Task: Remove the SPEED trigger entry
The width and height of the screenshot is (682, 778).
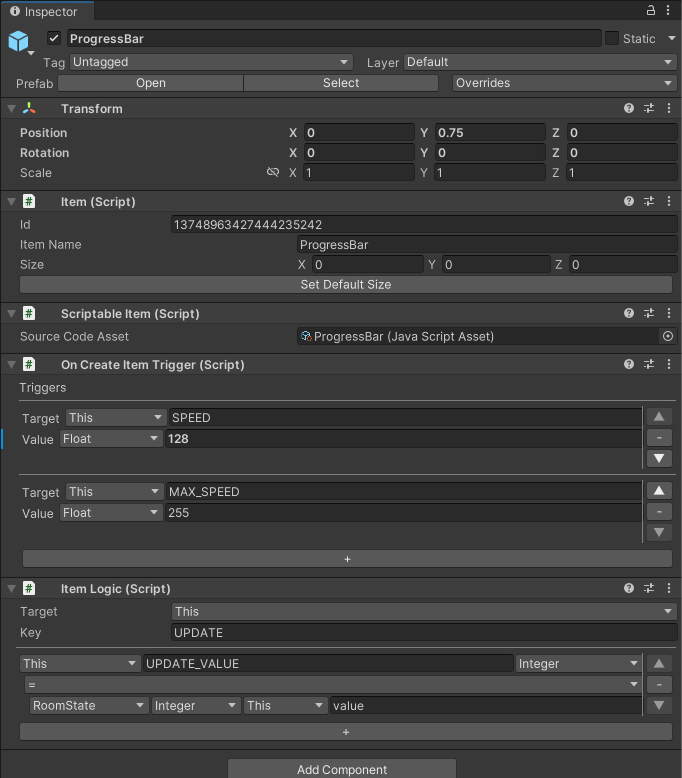Action: point(659,438)
